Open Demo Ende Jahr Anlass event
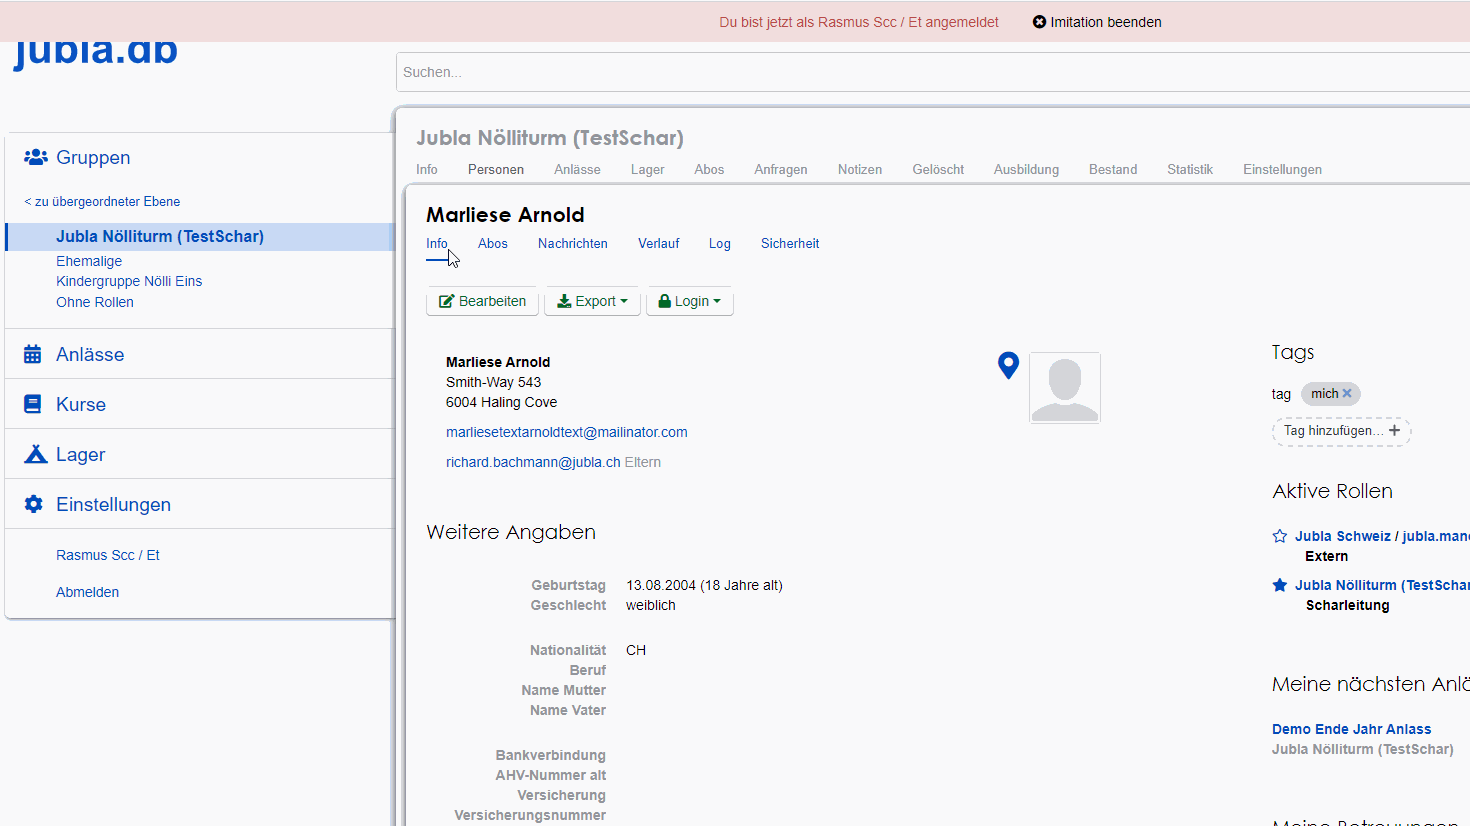Image resolution: width=1470 pixels, height=826 pixels. [1351, 729]
